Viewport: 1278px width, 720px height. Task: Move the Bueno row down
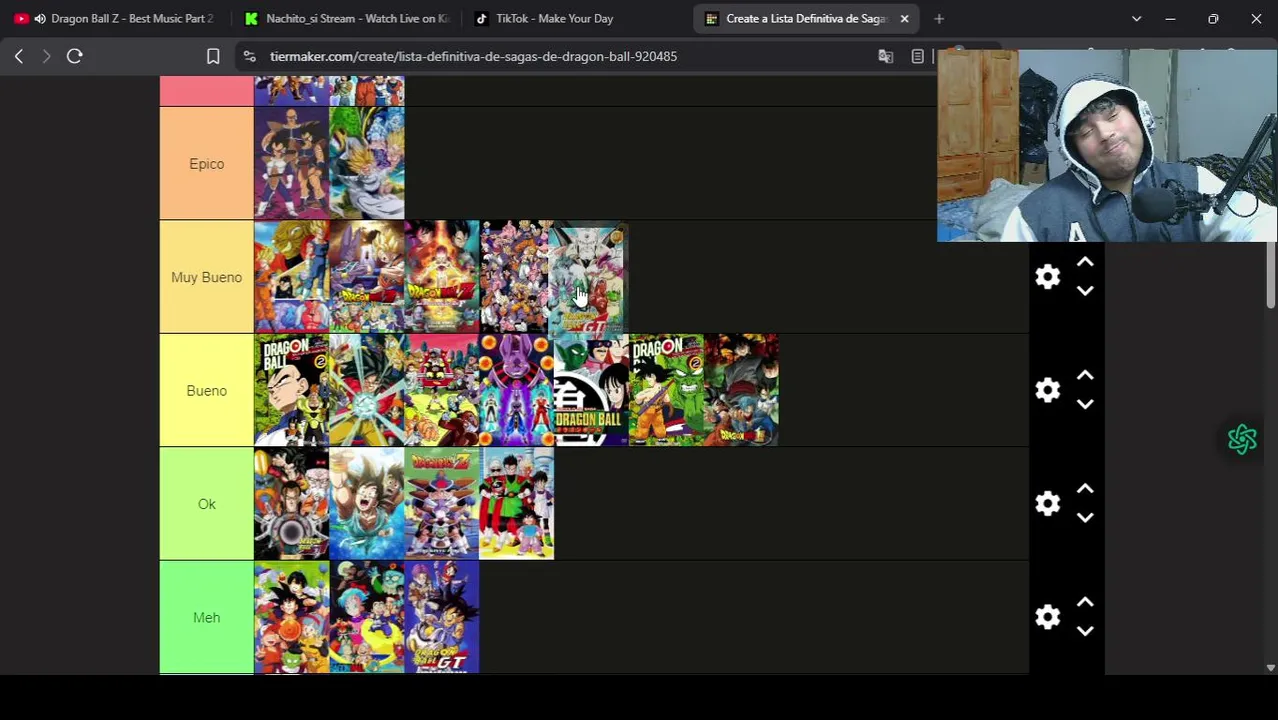point(1085,404)
